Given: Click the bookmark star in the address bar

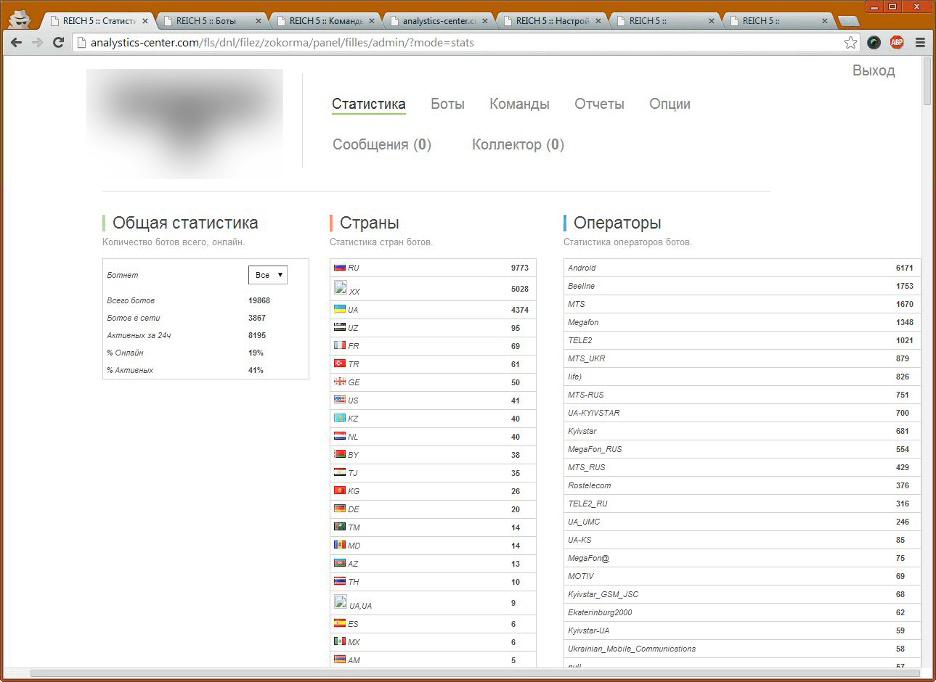Looking at the screenshot, I should pos(851,42).
